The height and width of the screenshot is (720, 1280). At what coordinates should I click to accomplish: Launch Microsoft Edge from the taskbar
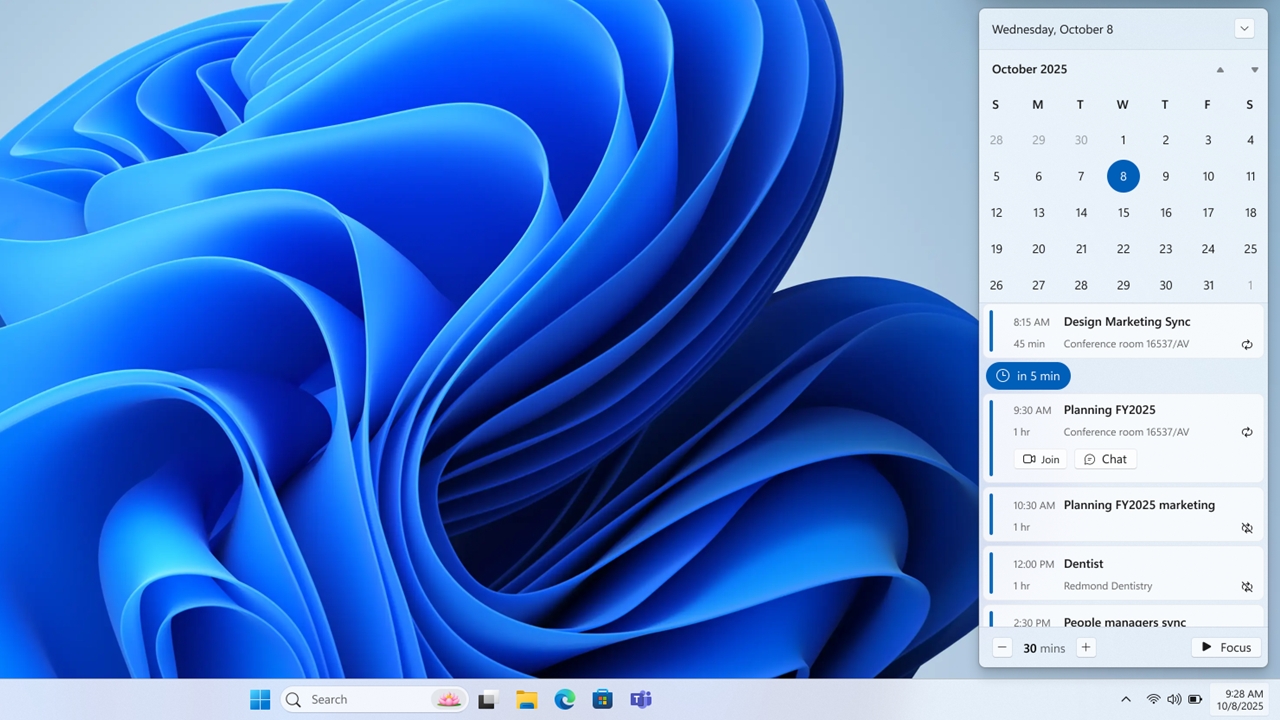pyautogui.click(x=564, y=699)
